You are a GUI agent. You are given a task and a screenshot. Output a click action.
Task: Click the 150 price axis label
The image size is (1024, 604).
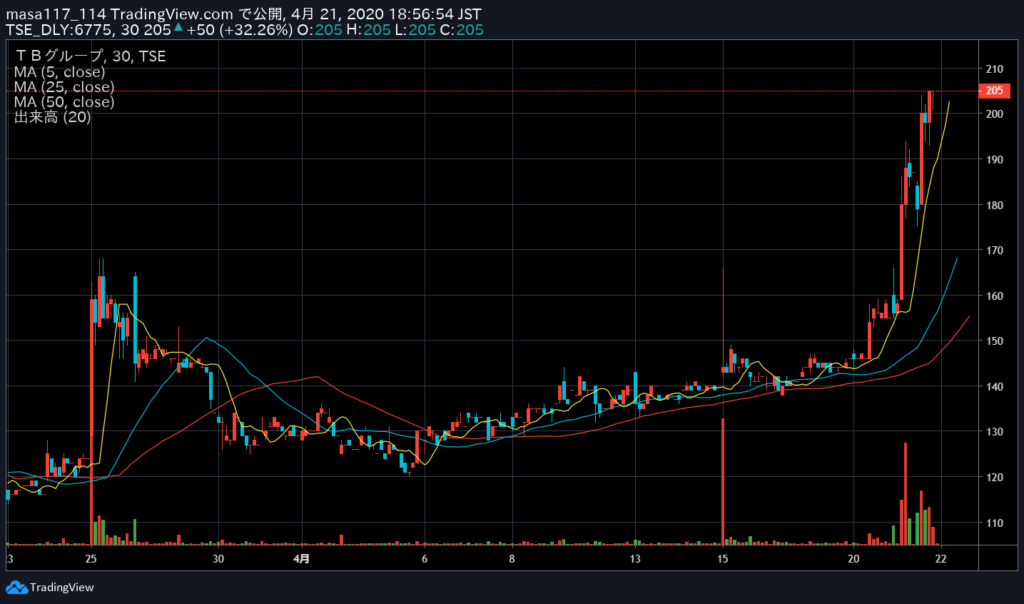[x=995, y=341]
